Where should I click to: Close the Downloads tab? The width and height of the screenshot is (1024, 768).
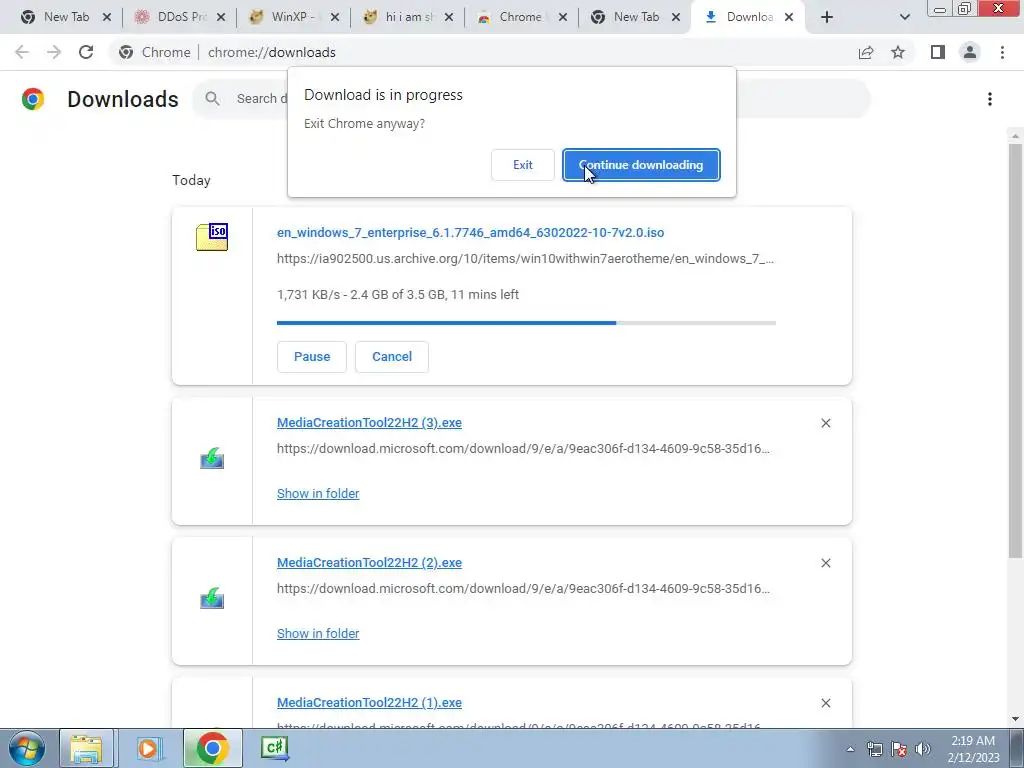point(789,18)
